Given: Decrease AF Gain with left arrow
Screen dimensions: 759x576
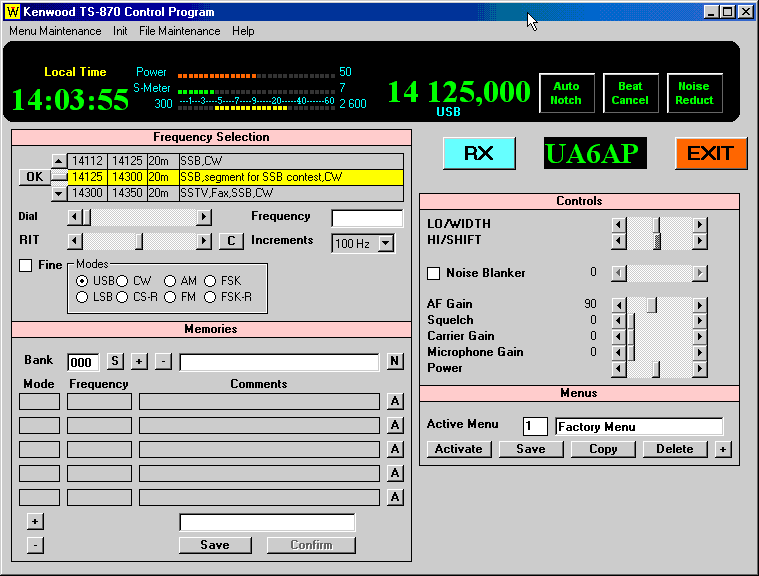Looking at the screenshot, I should (x=618, y=305).
